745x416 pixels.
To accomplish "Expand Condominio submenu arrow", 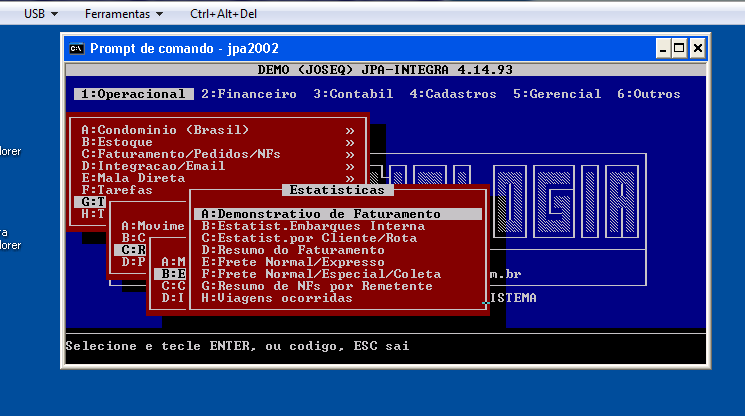I will point(350,131).
